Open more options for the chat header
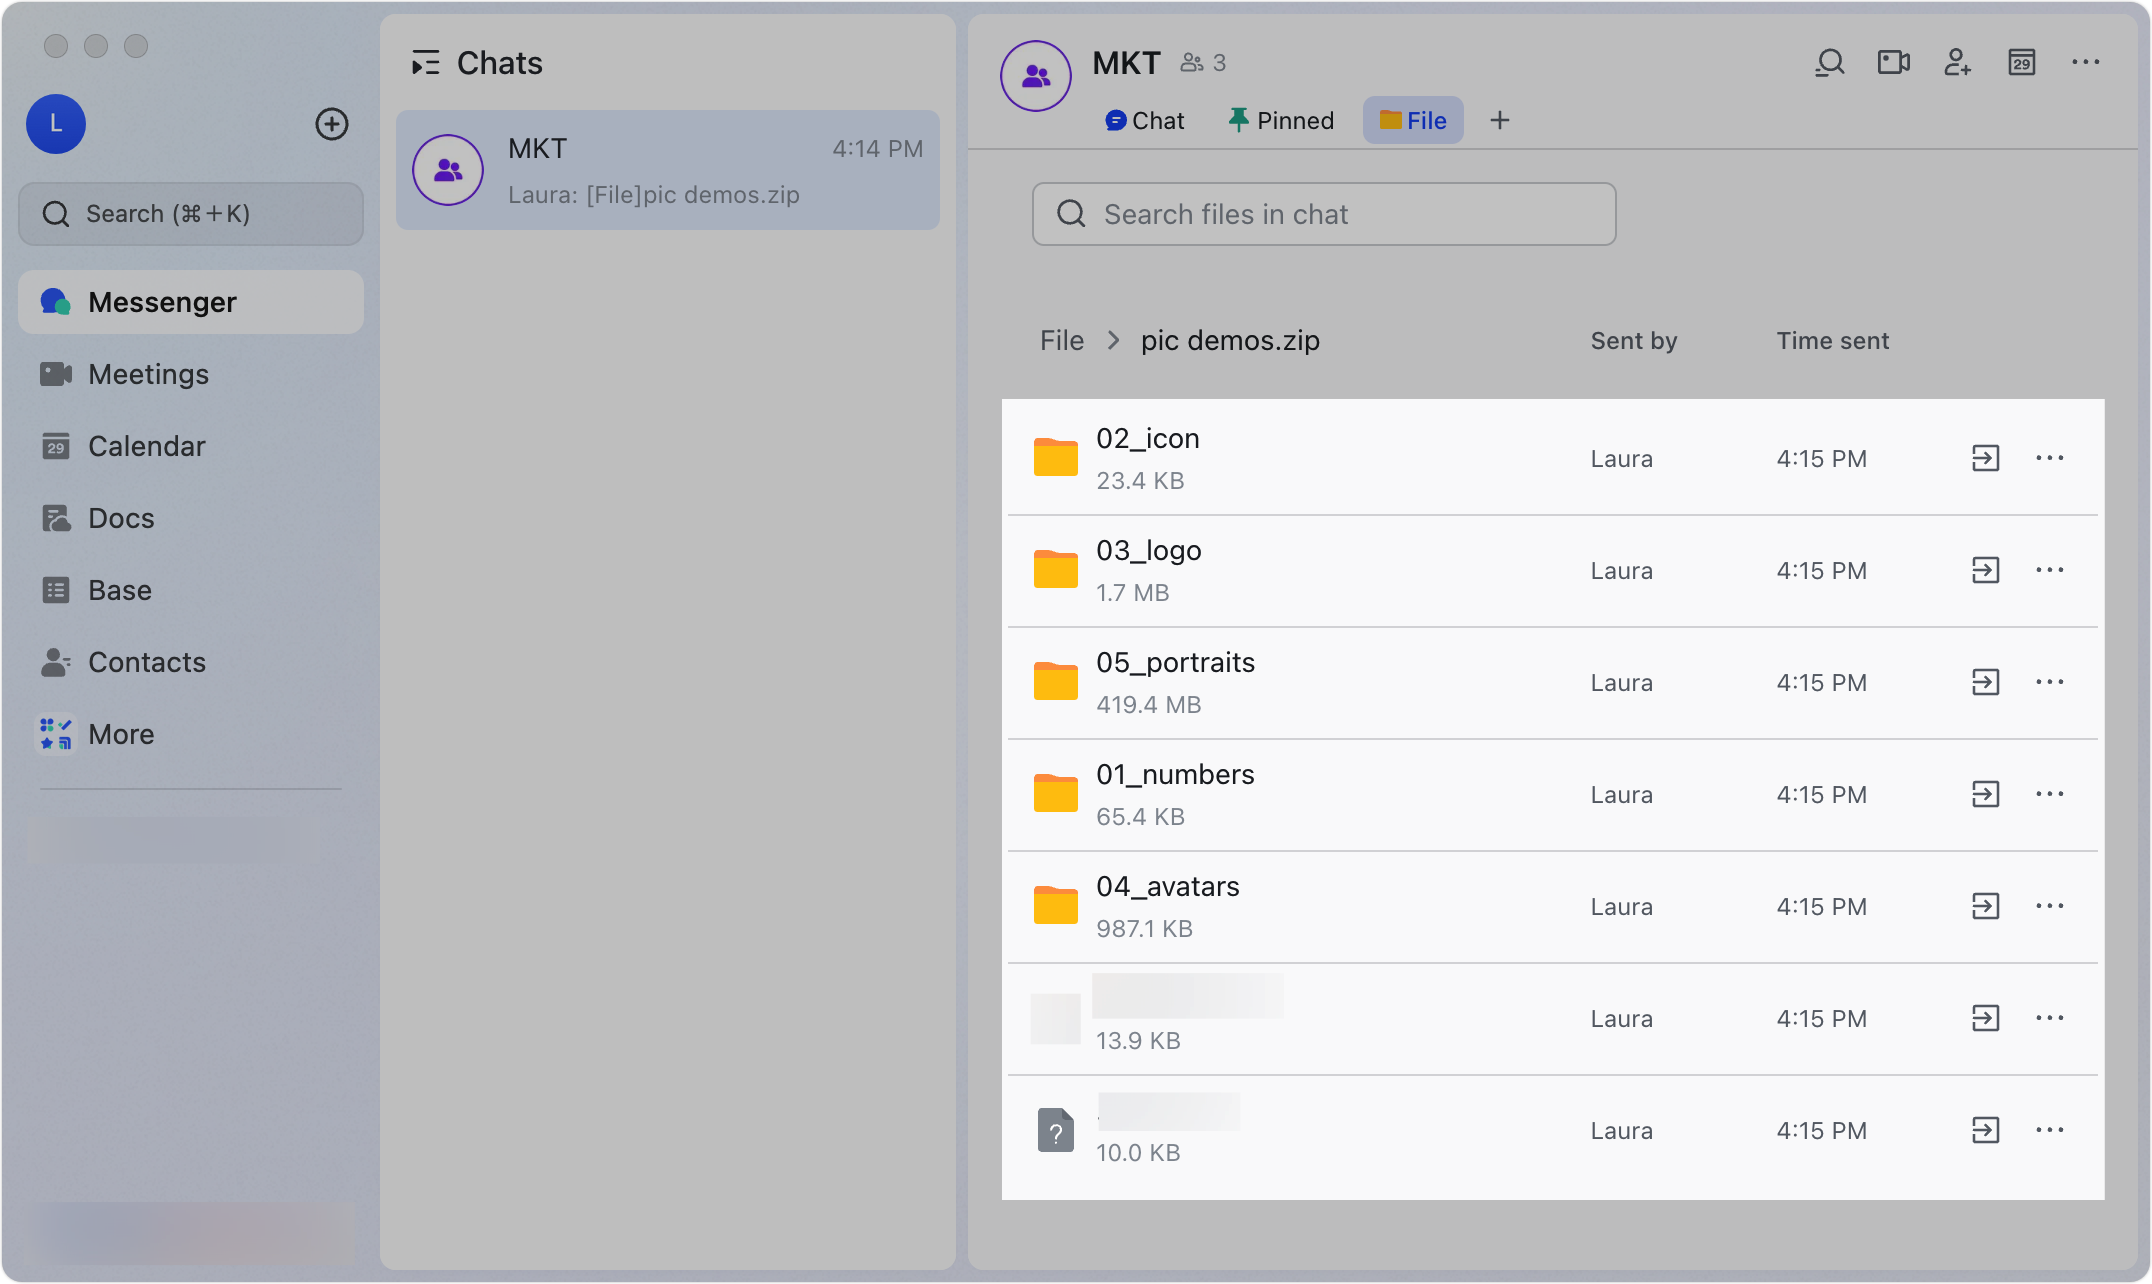This screenshot has height=1284, width=2152. click(x=2085, y=62)
